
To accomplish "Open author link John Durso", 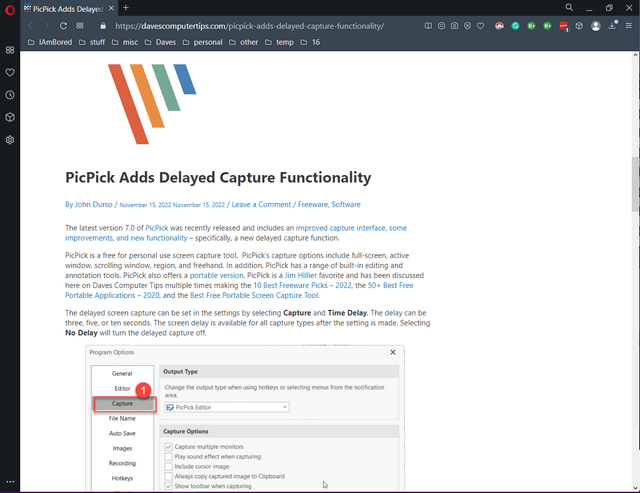I will point(93,204).
